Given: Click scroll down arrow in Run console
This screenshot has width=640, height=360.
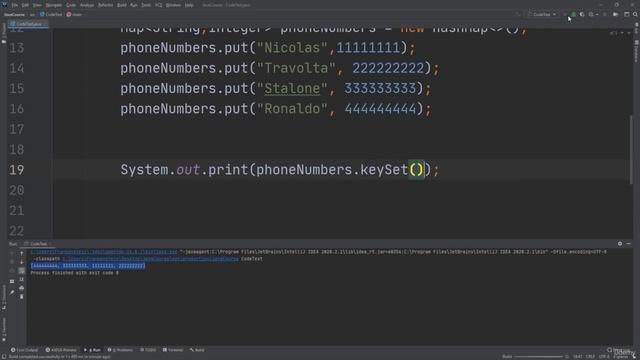Looking at the screenshot, I should (x=22, y=262).
